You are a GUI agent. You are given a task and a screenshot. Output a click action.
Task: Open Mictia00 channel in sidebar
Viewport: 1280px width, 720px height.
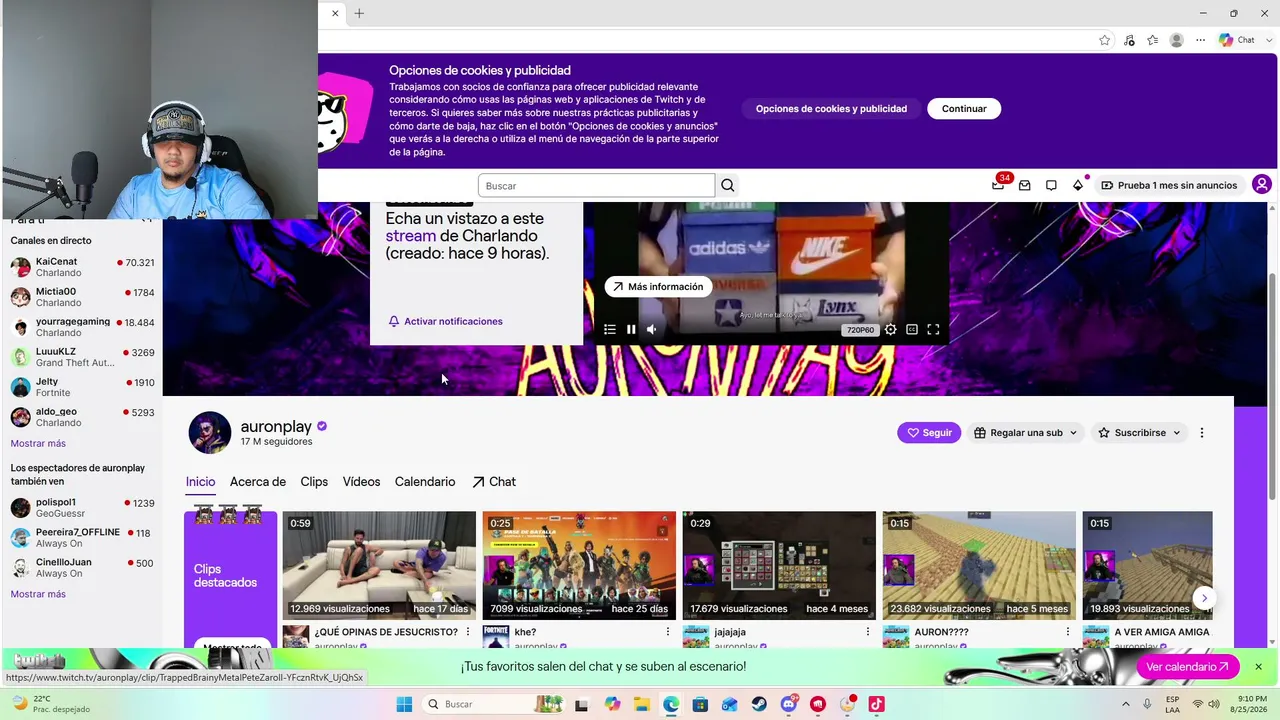click(x=82, y=297)
